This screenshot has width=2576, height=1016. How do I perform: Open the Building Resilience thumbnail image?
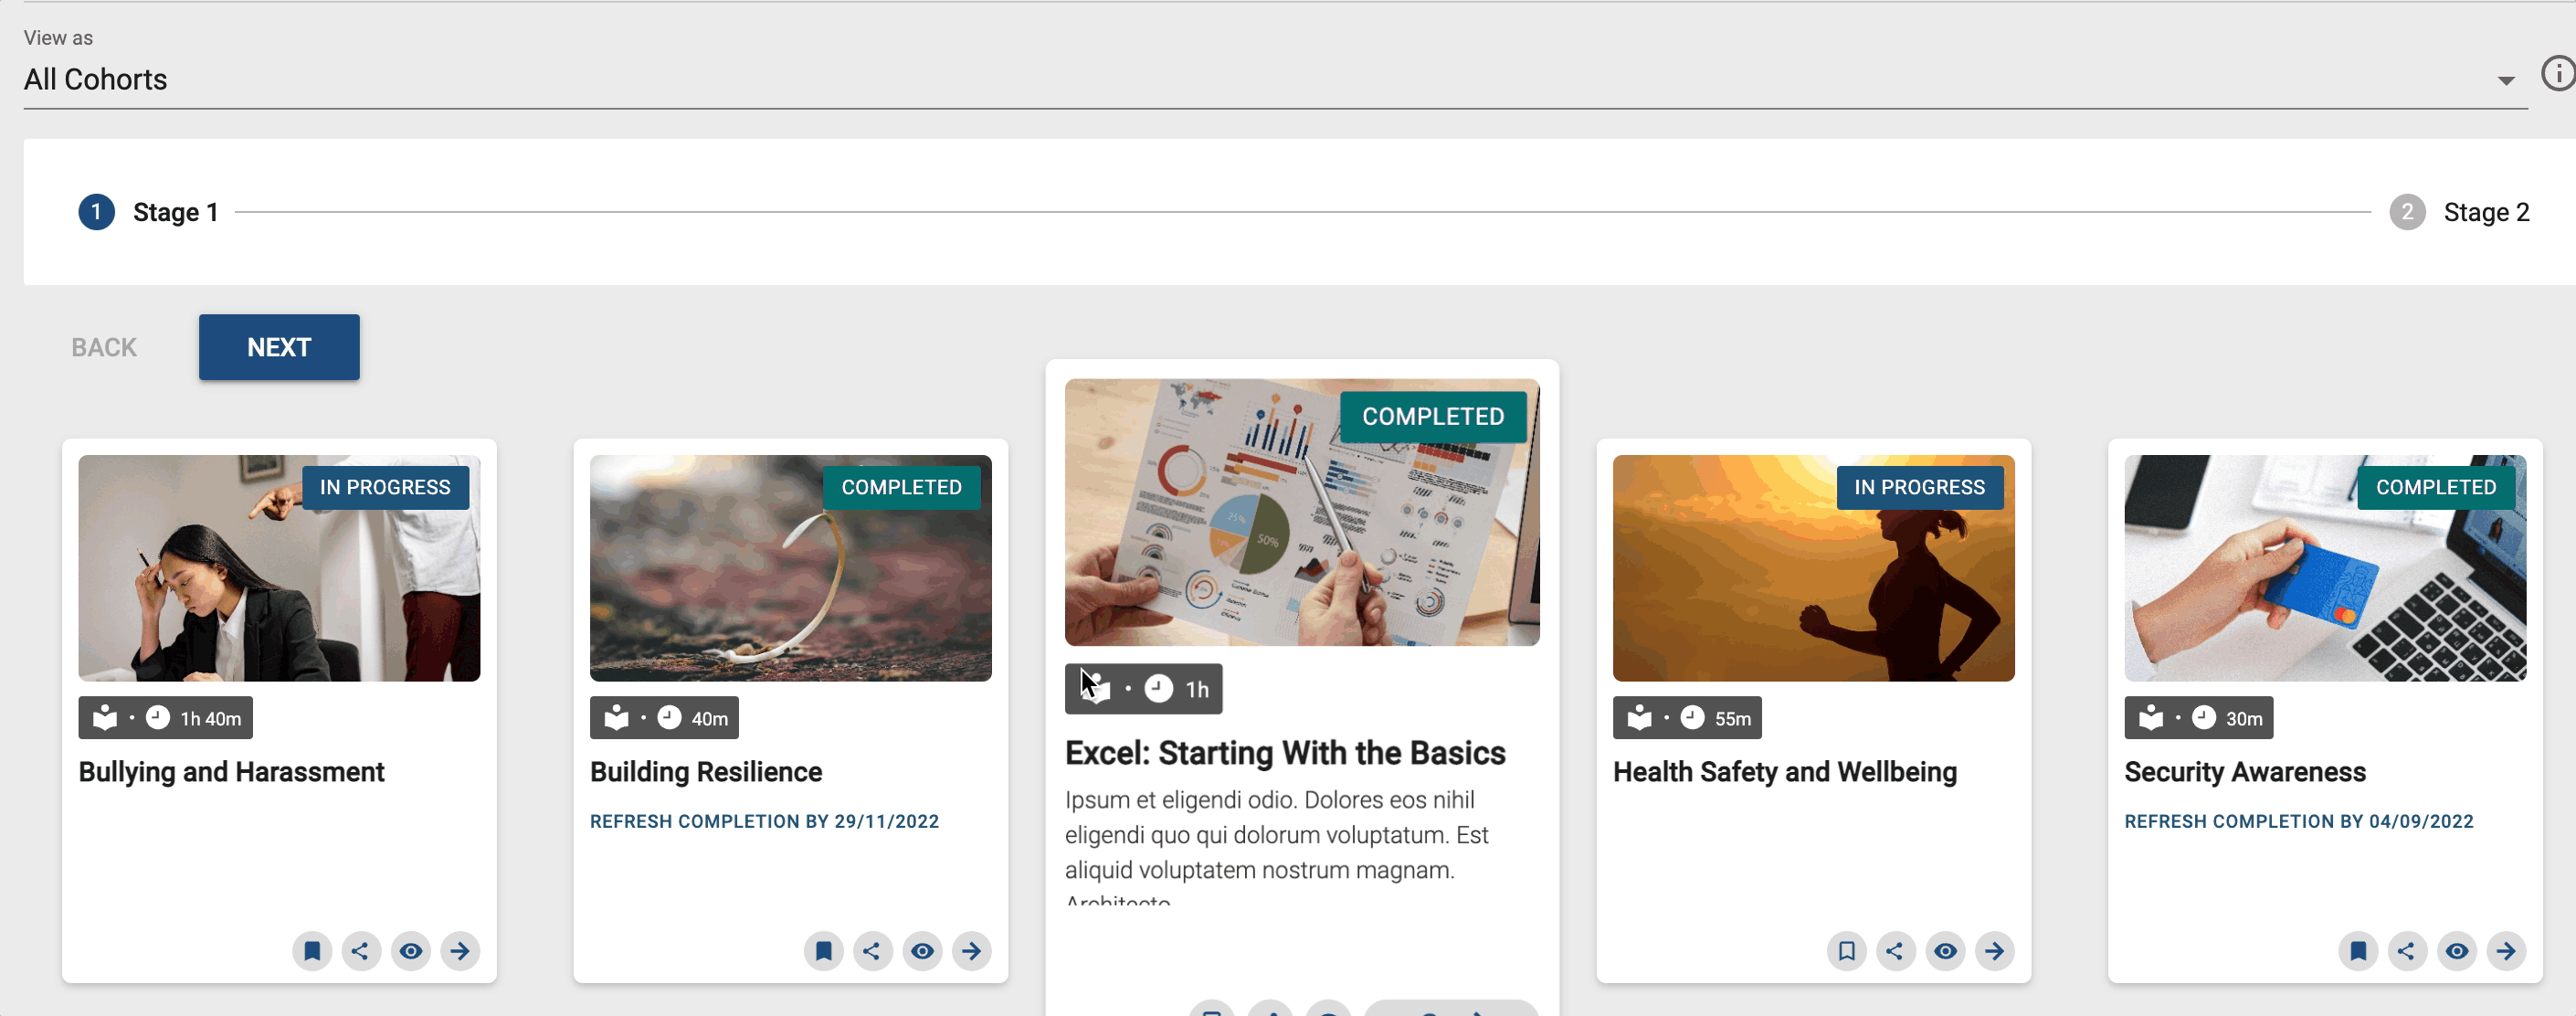791,568
